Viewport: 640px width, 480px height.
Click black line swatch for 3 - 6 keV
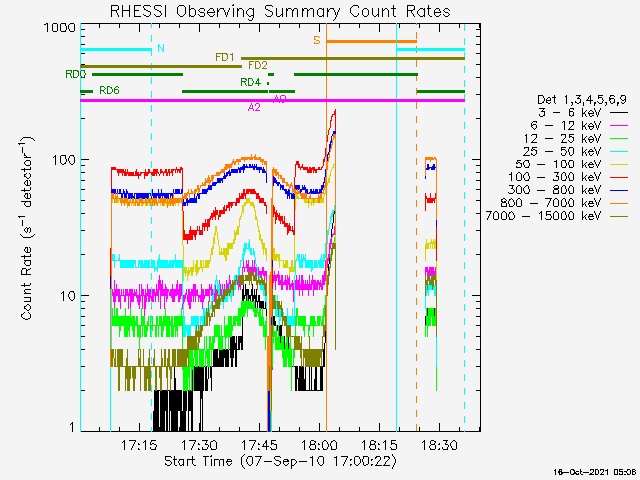[619, 113]
